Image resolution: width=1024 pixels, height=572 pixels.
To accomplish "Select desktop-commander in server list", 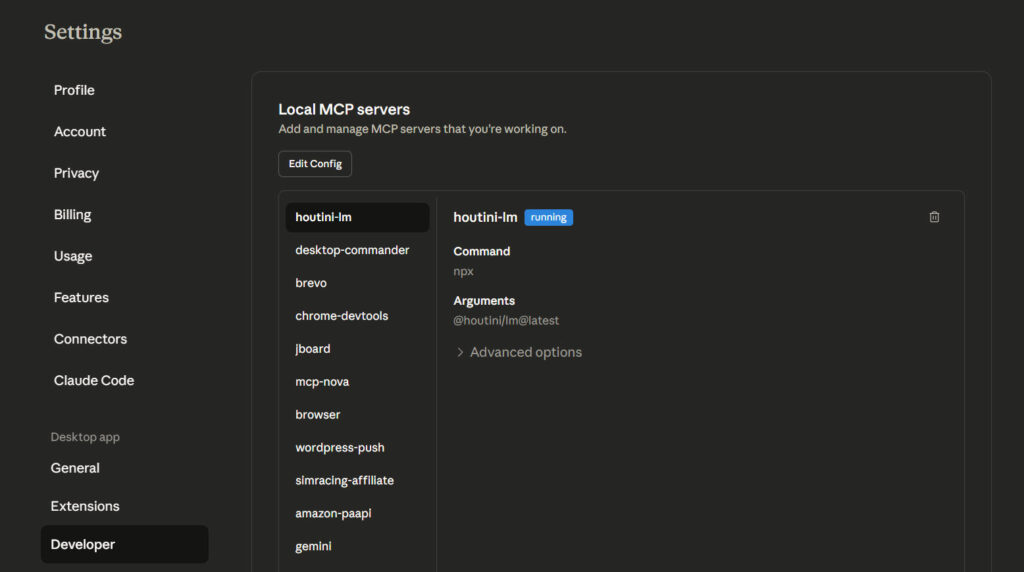I will click(352, 250).
